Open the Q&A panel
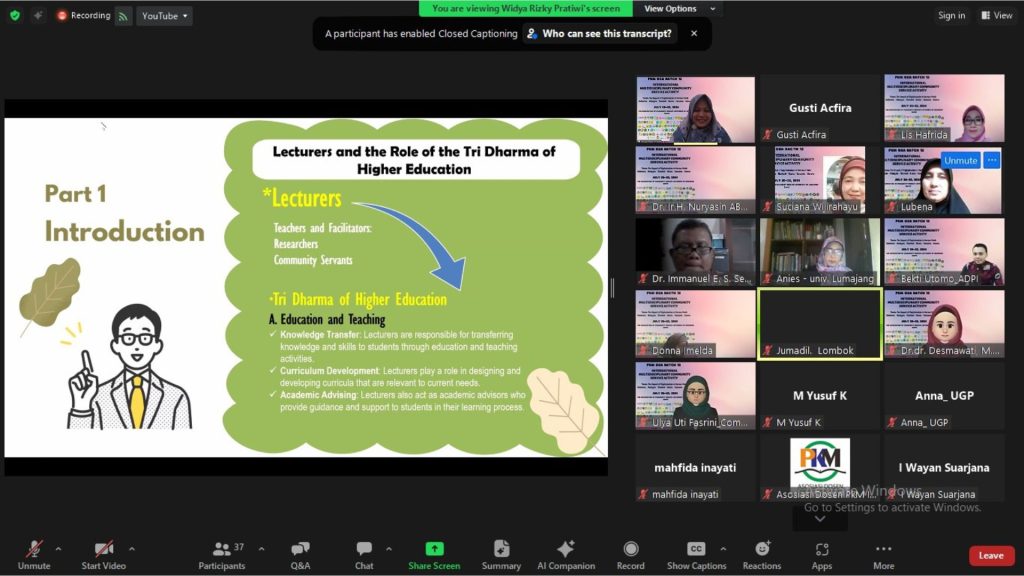Viewport: 1024px width, 576px height. (x=300, y=549)
